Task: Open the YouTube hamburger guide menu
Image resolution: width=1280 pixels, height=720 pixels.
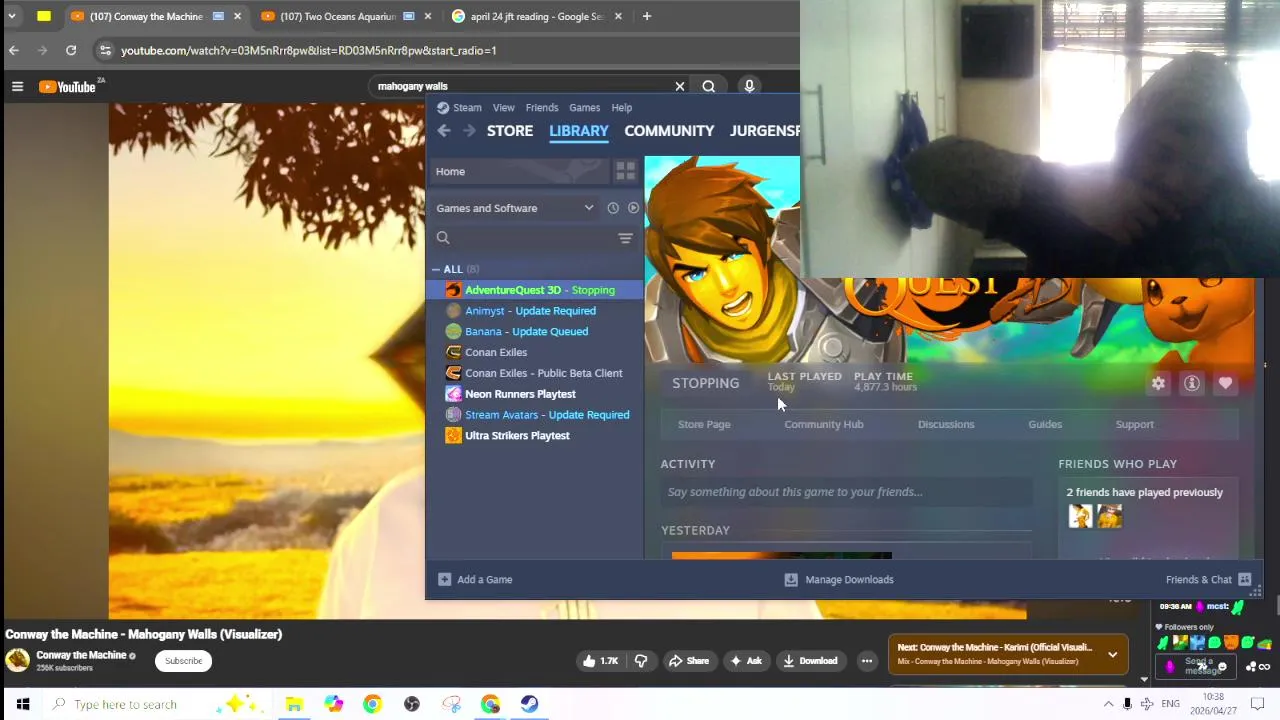Action: point(17,87)
